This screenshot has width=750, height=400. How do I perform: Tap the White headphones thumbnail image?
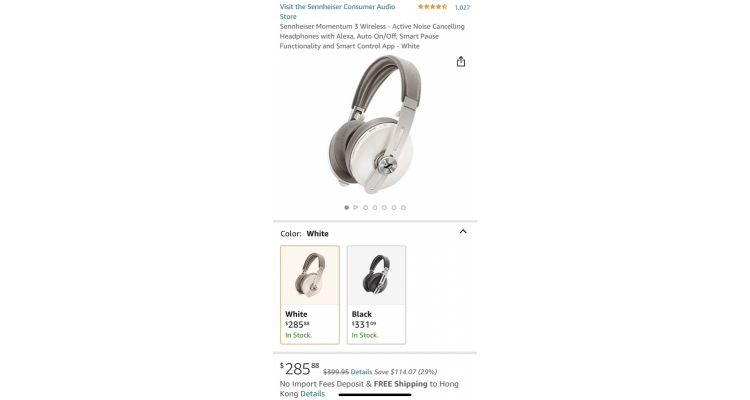(x=310, y=275)
